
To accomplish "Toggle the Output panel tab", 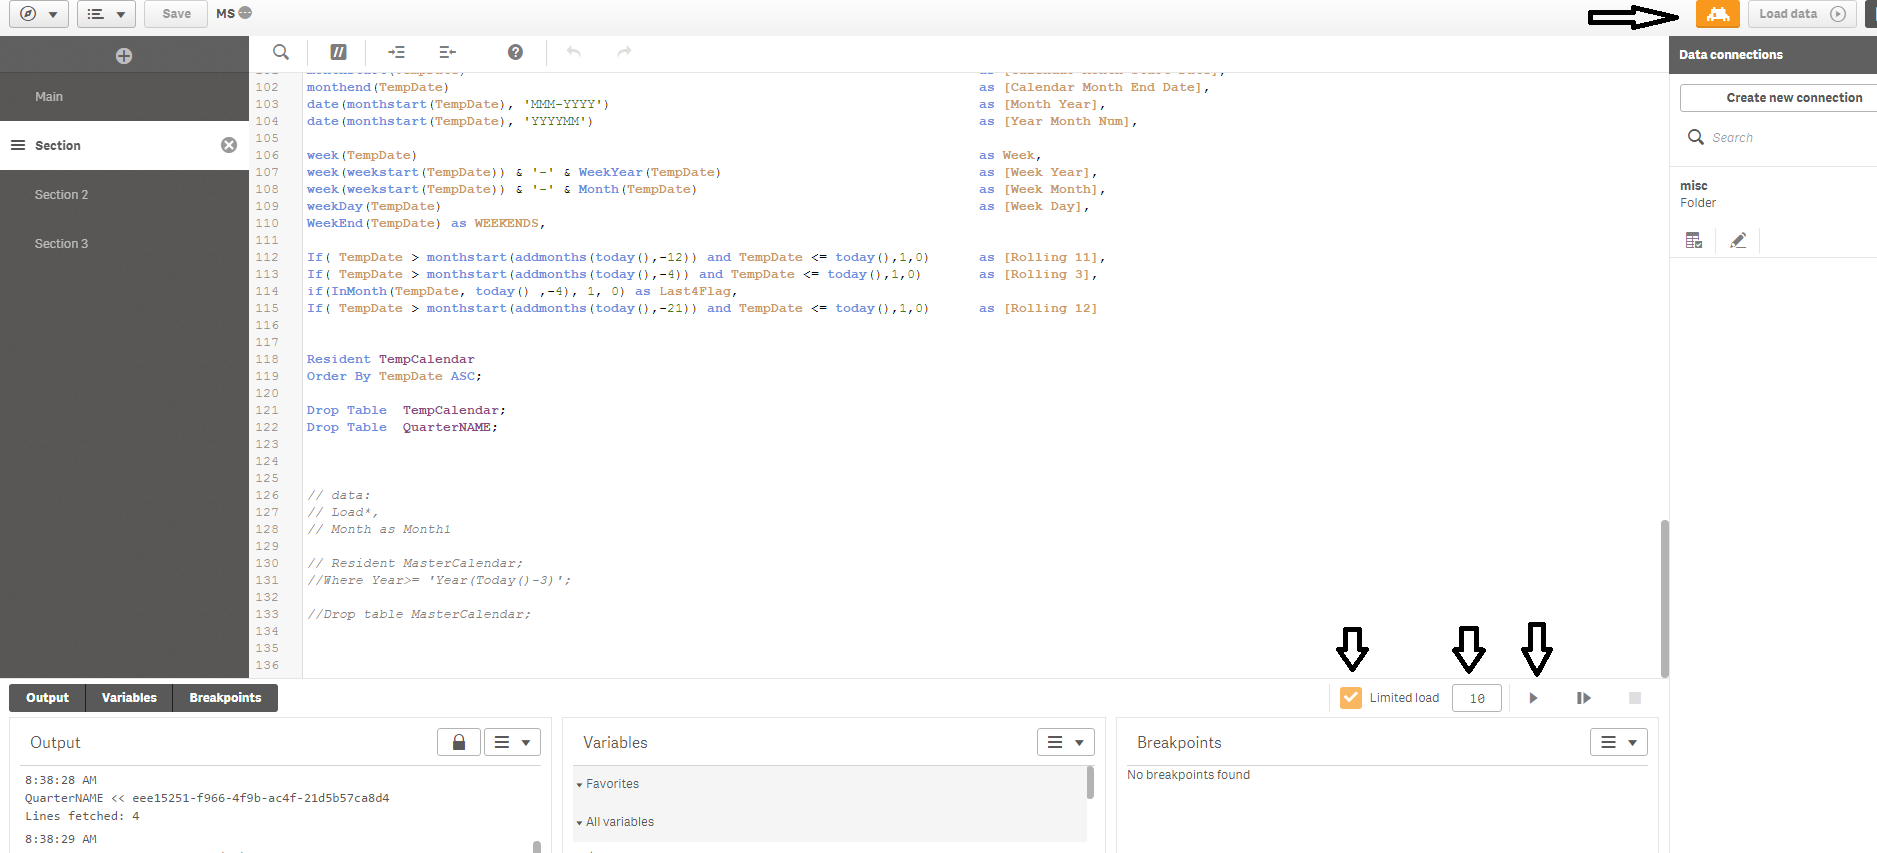I will pos(48,698).
